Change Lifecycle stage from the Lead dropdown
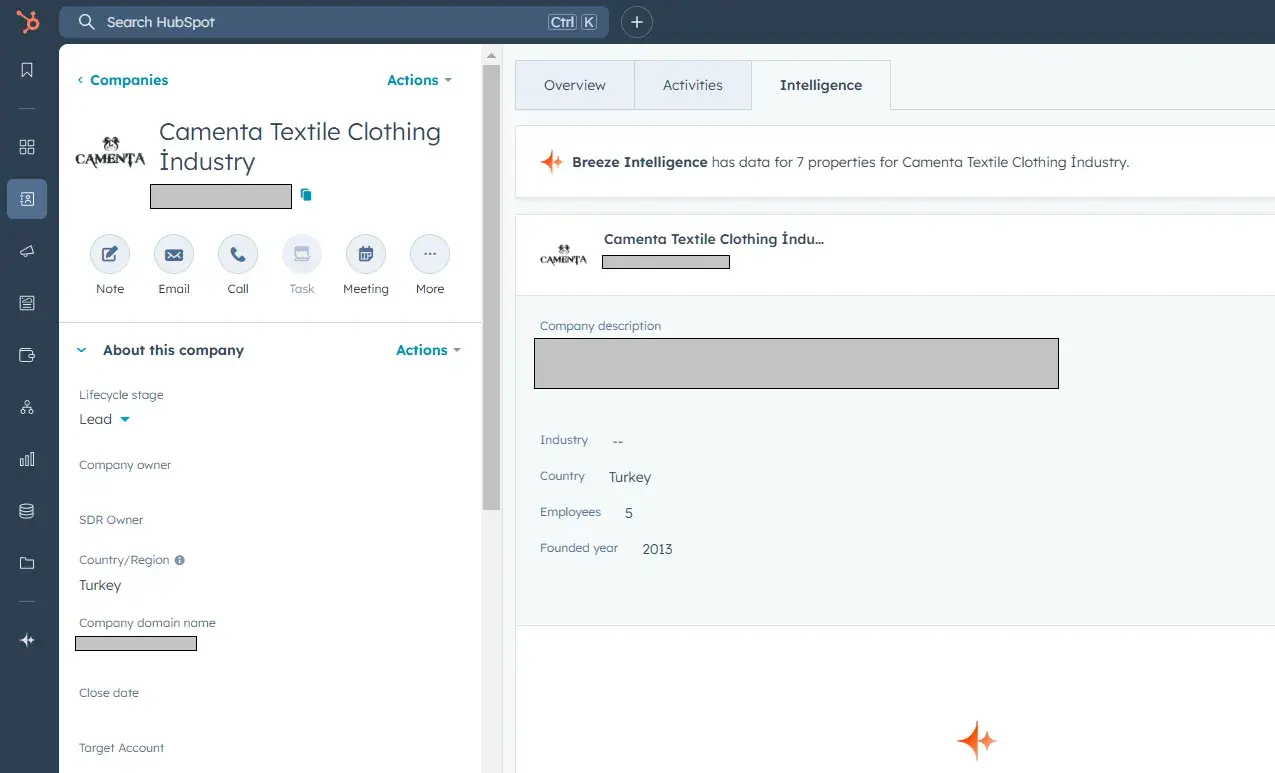Viewport: 1275px width, 773px height. (103, 419)
